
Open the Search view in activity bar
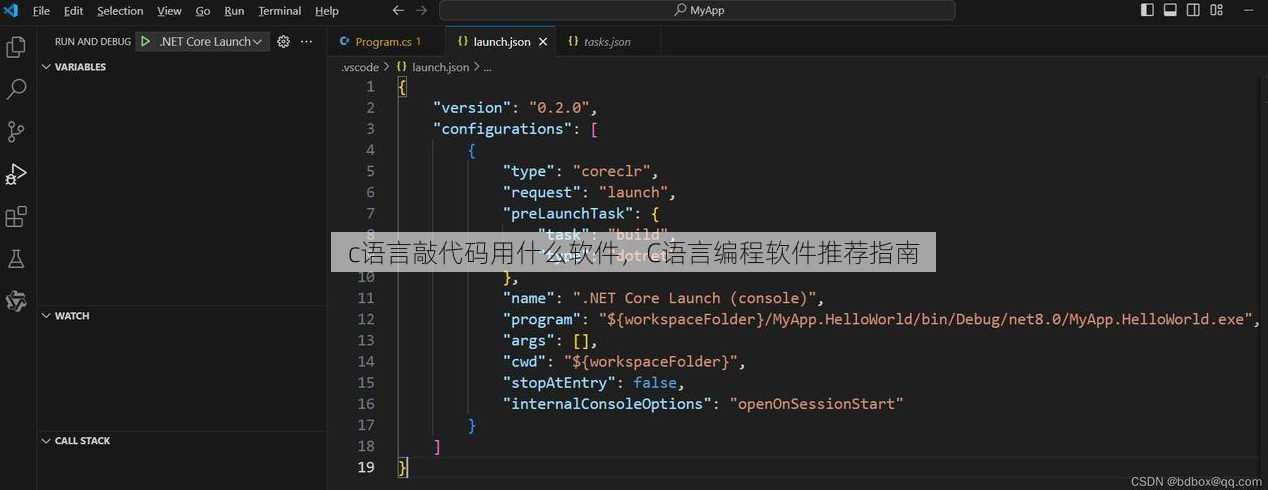point(16,89)
